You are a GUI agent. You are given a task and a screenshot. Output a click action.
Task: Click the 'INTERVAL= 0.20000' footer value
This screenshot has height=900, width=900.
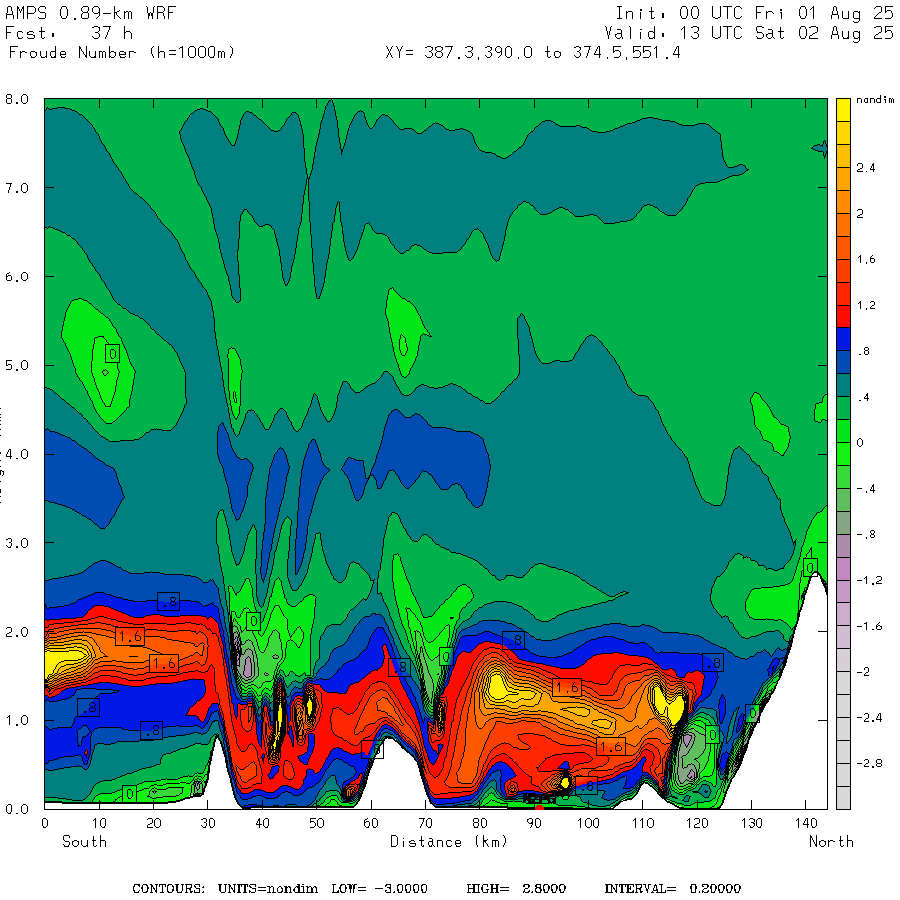(x=672, y=889)
